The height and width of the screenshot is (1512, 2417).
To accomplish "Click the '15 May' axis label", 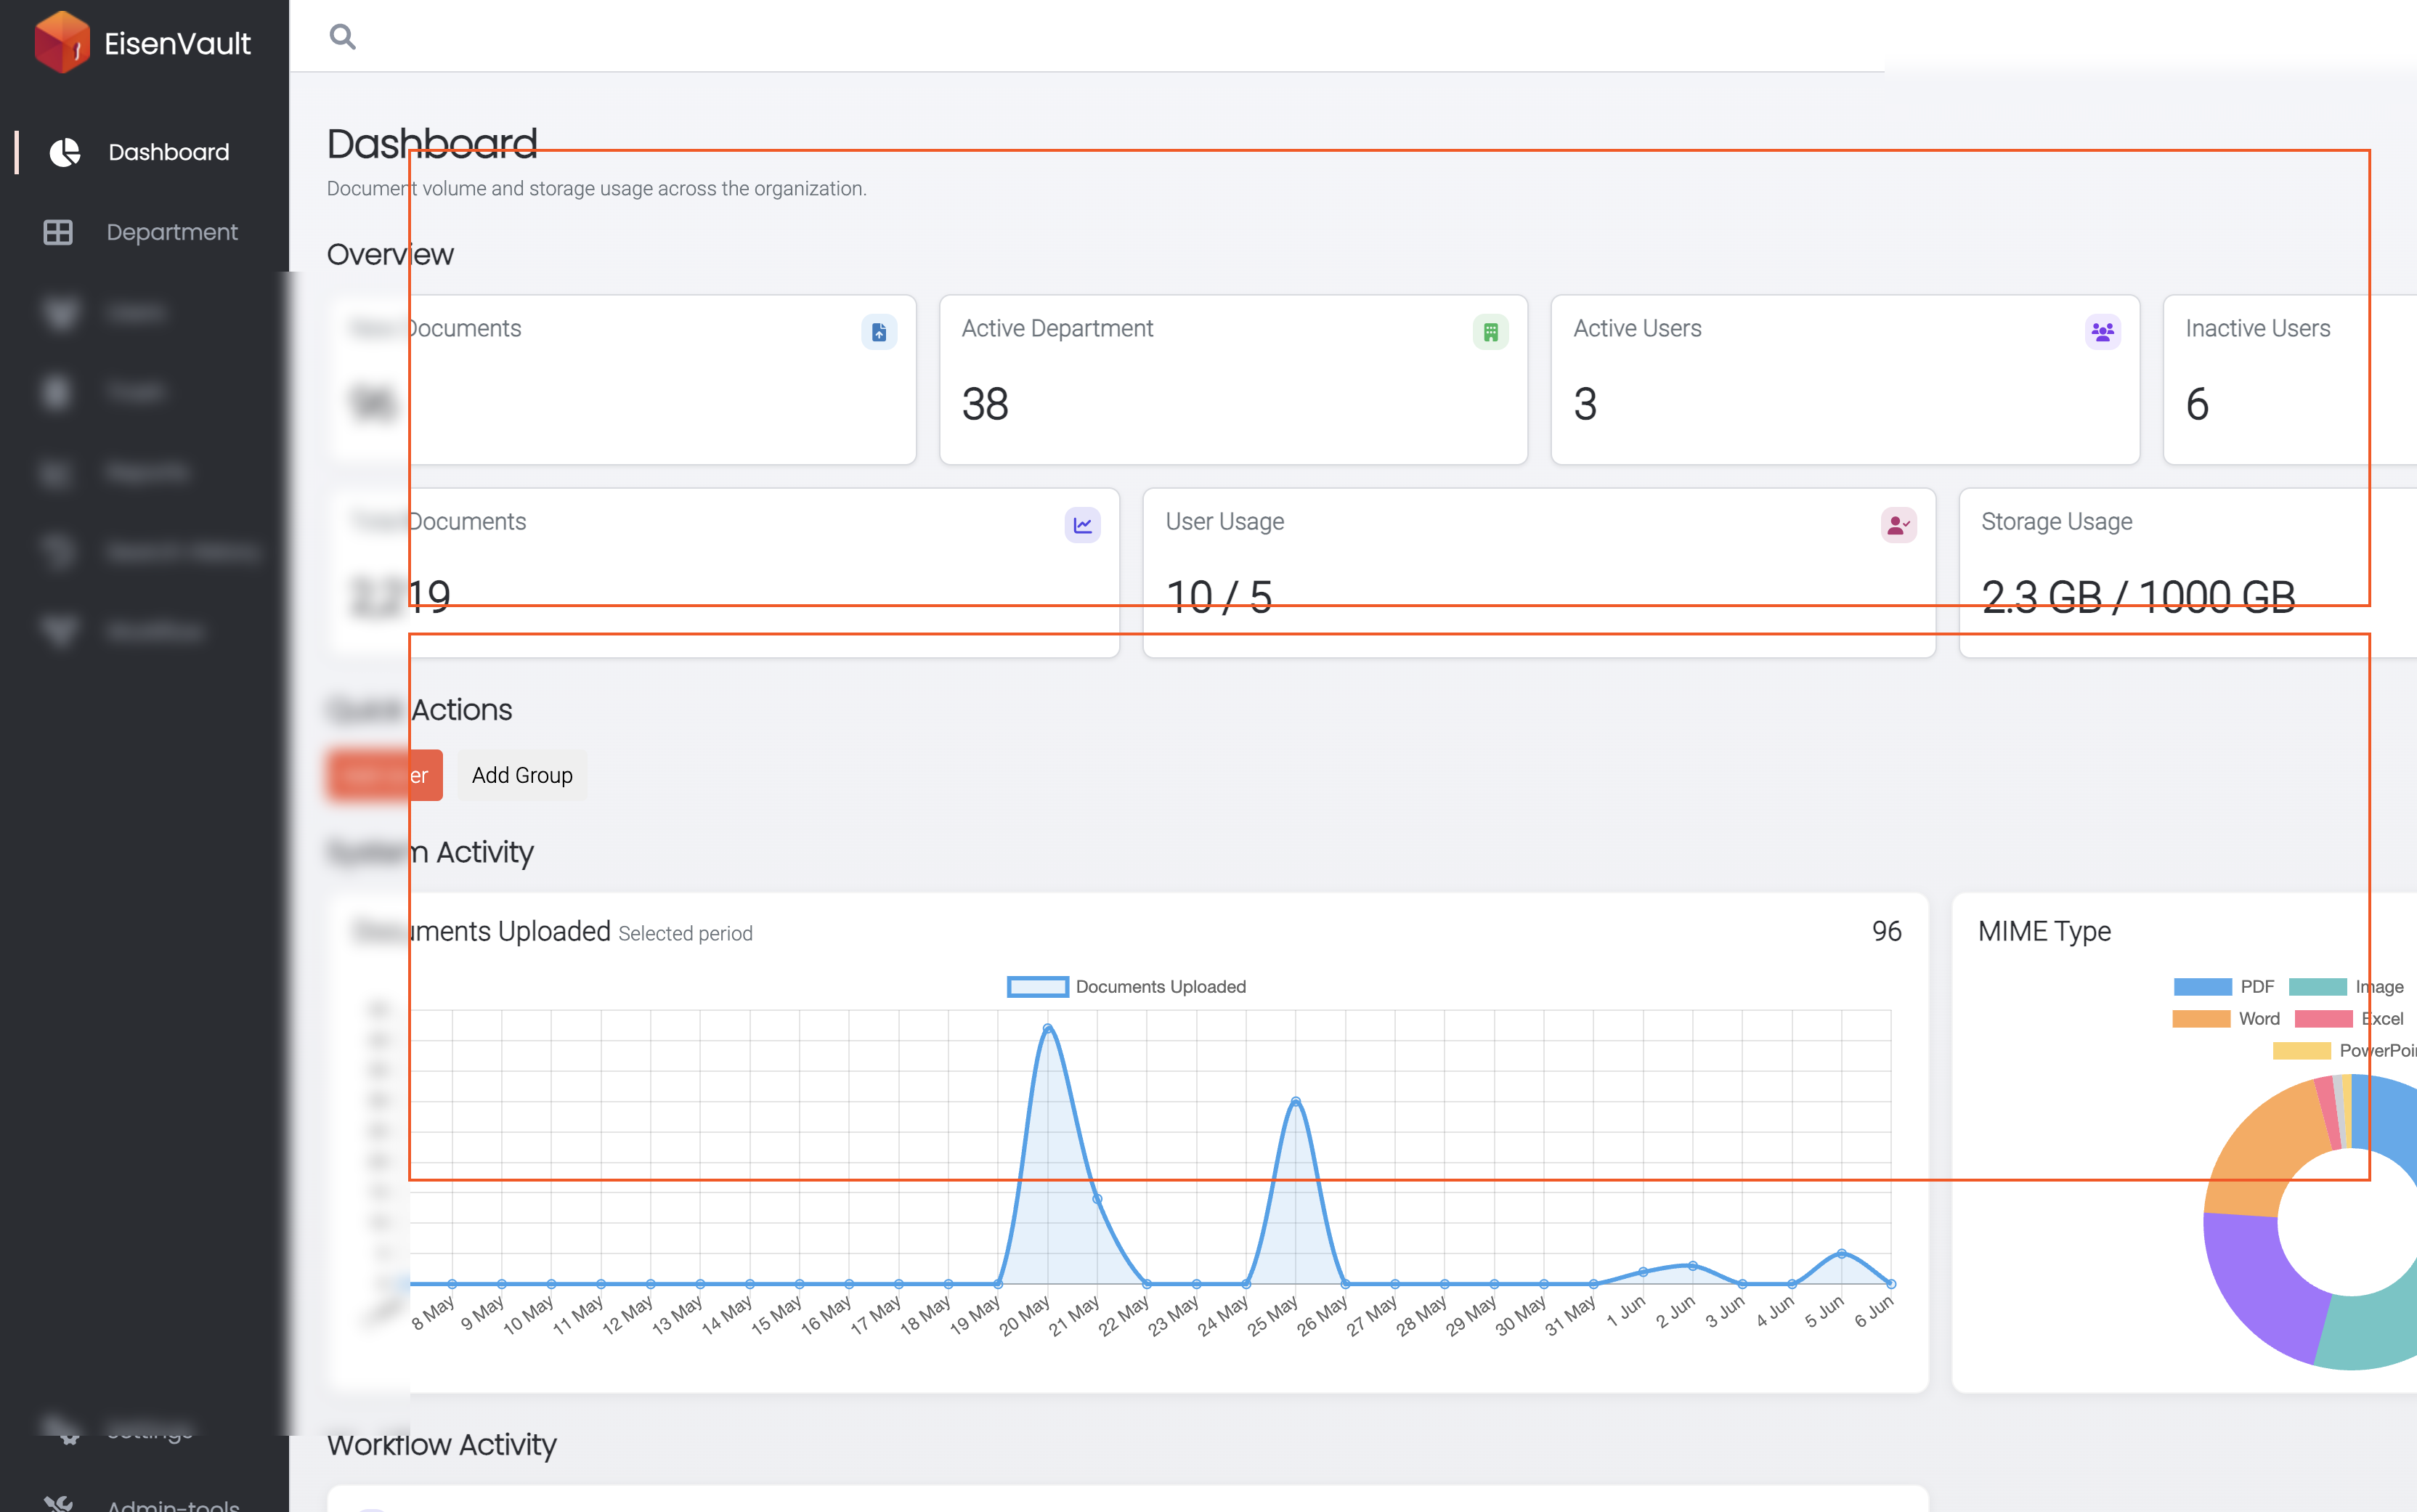I will [x=777, y=1315].
